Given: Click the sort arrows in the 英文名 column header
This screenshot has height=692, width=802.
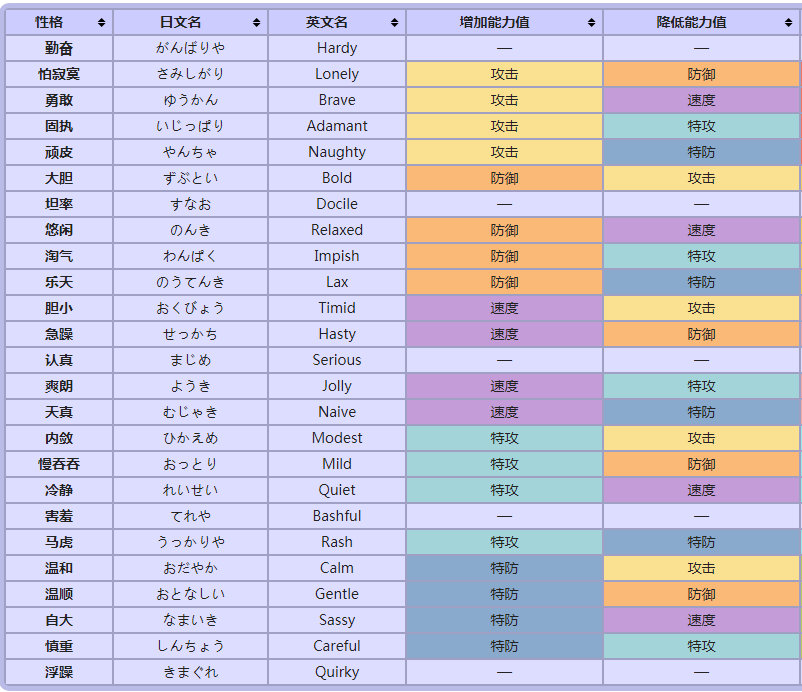Looking at the screenshot, I should click(395, 22).
